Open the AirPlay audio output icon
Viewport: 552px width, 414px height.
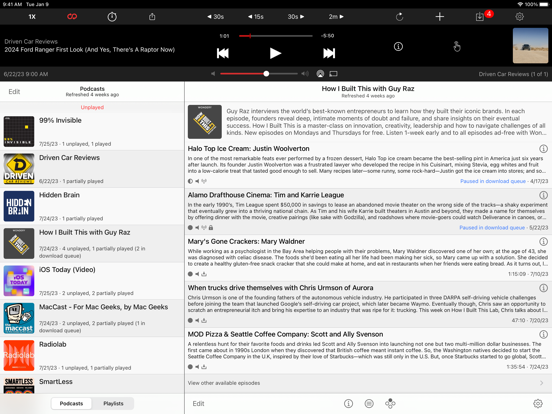tap(320, 74)
